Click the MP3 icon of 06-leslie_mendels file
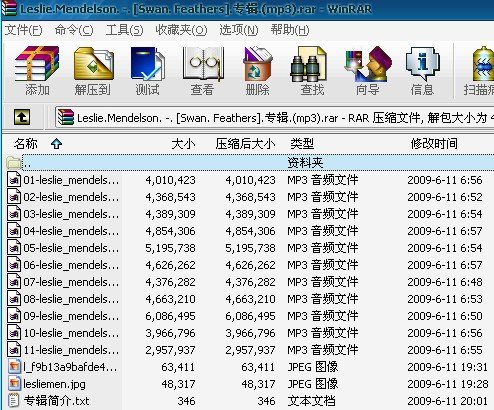 point(14,265)
